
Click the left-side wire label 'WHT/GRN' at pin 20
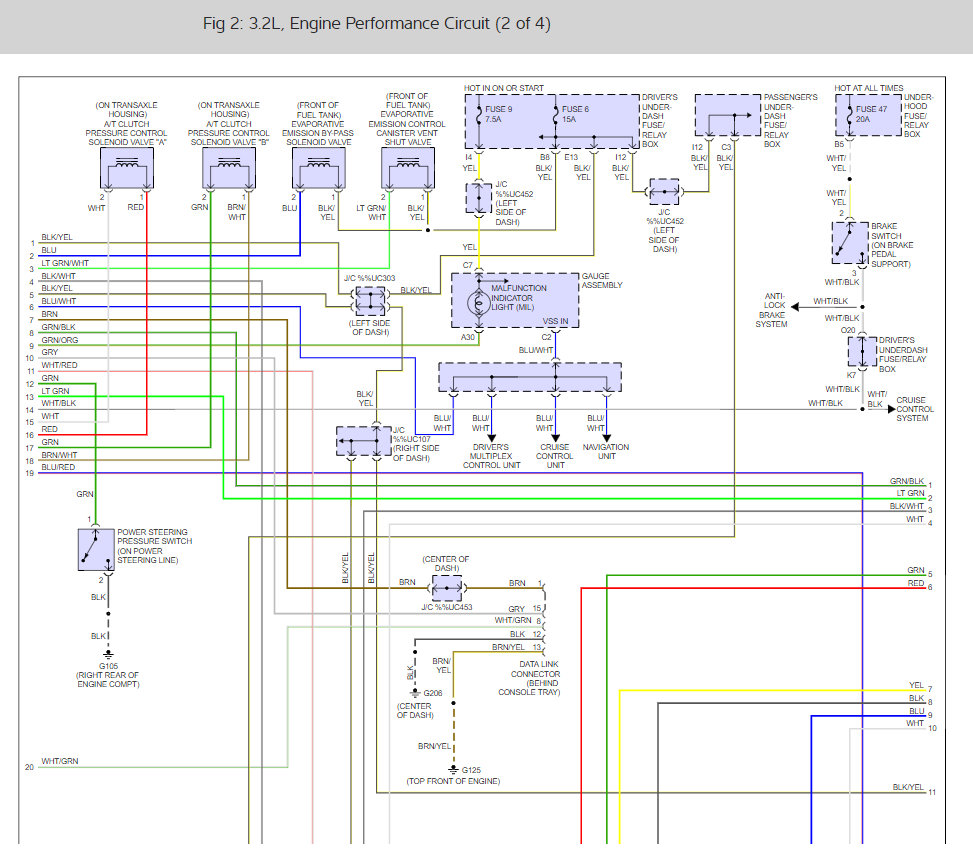tap(60, 761)
